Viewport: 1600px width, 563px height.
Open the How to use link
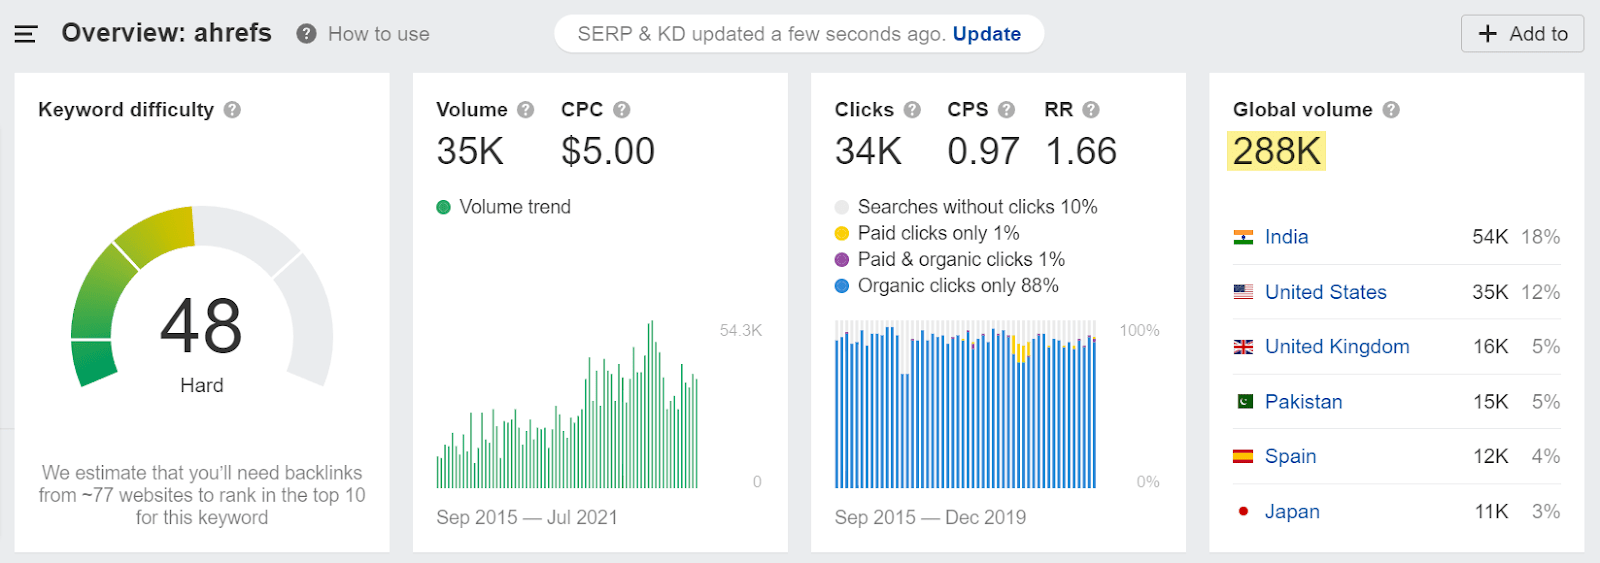(x=379, y=34)
